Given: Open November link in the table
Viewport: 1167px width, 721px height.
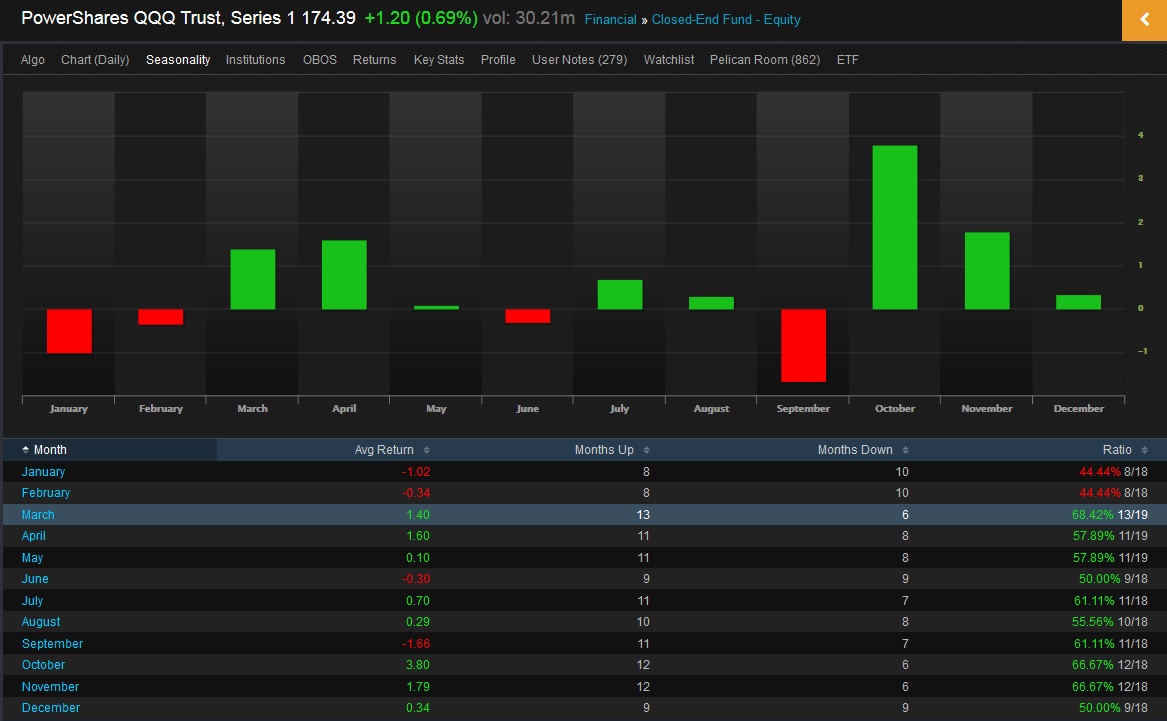Looking at the screenshot, I should [50, 687].
